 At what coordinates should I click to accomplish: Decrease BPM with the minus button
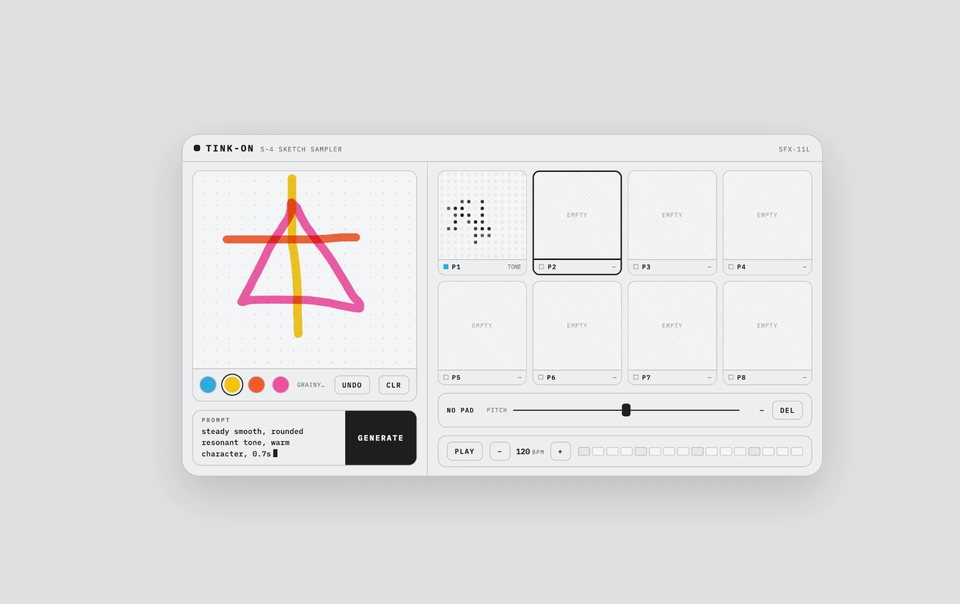coord(500,452)
